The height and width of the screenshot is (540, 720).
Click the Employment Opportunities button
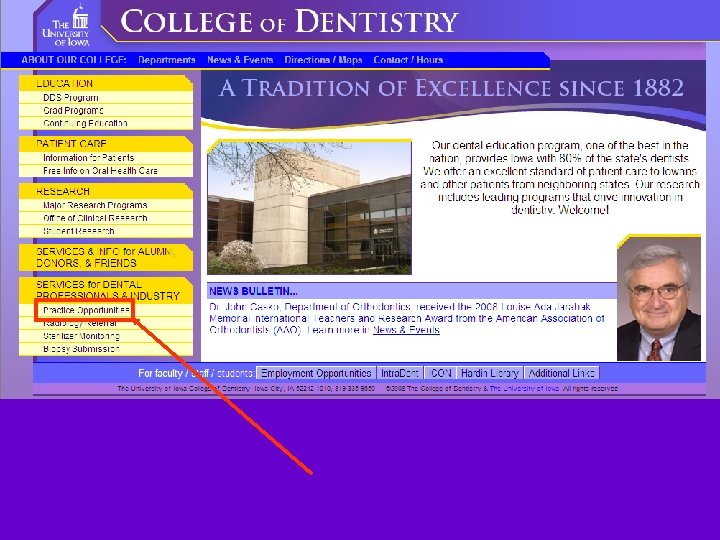click(316, 373)
